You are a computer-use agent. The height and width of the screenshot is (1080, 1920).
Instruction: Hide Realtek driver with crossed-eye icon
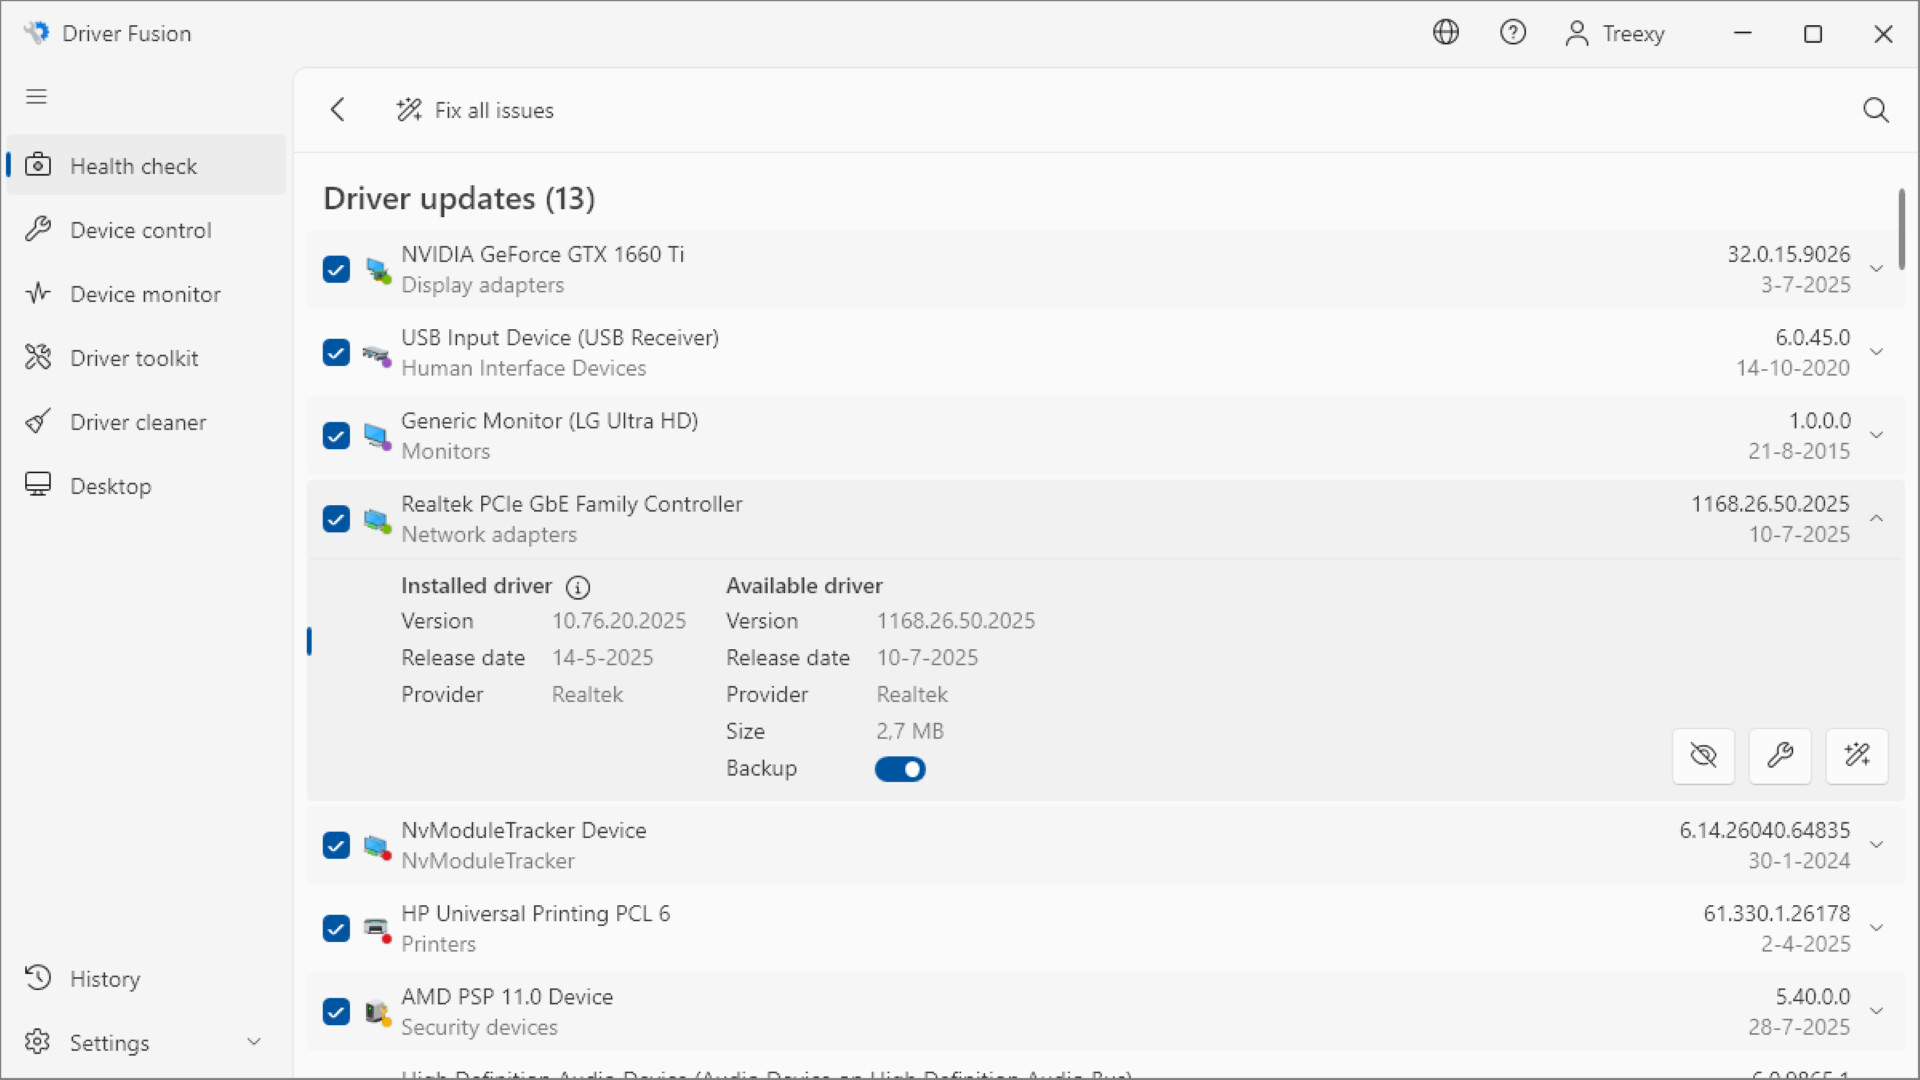[x=1703, y=755]
